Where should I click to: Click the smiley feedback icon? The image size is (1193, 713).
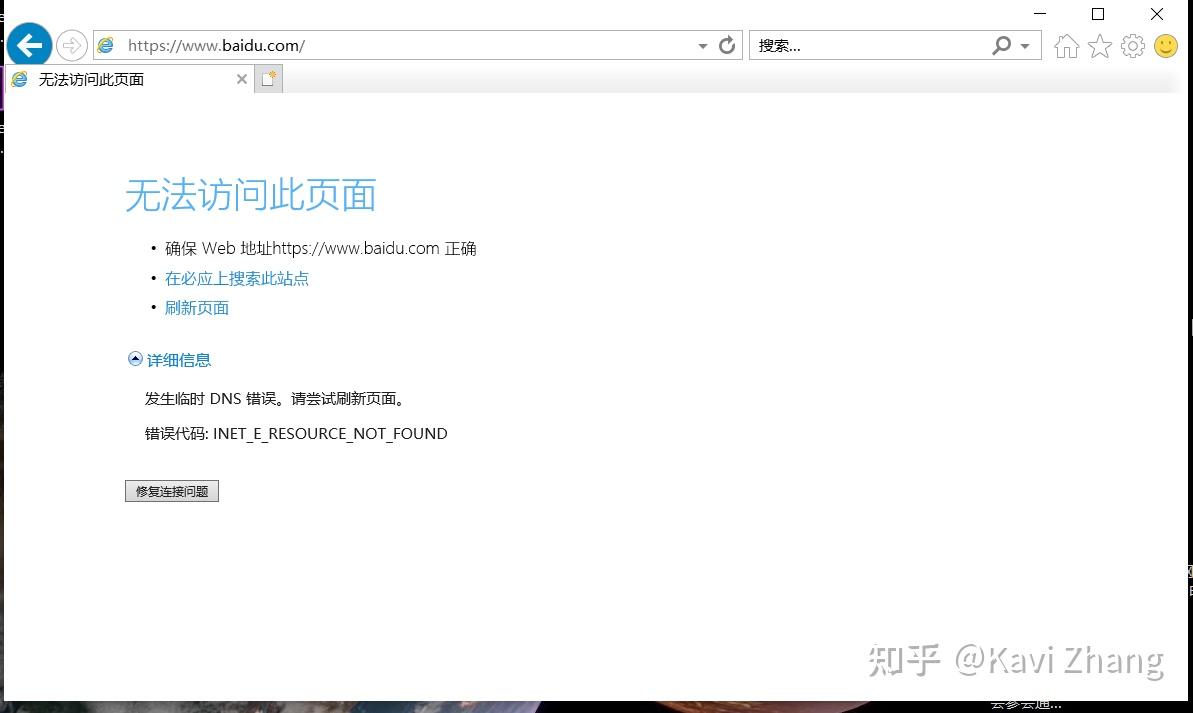[1166, 46]
